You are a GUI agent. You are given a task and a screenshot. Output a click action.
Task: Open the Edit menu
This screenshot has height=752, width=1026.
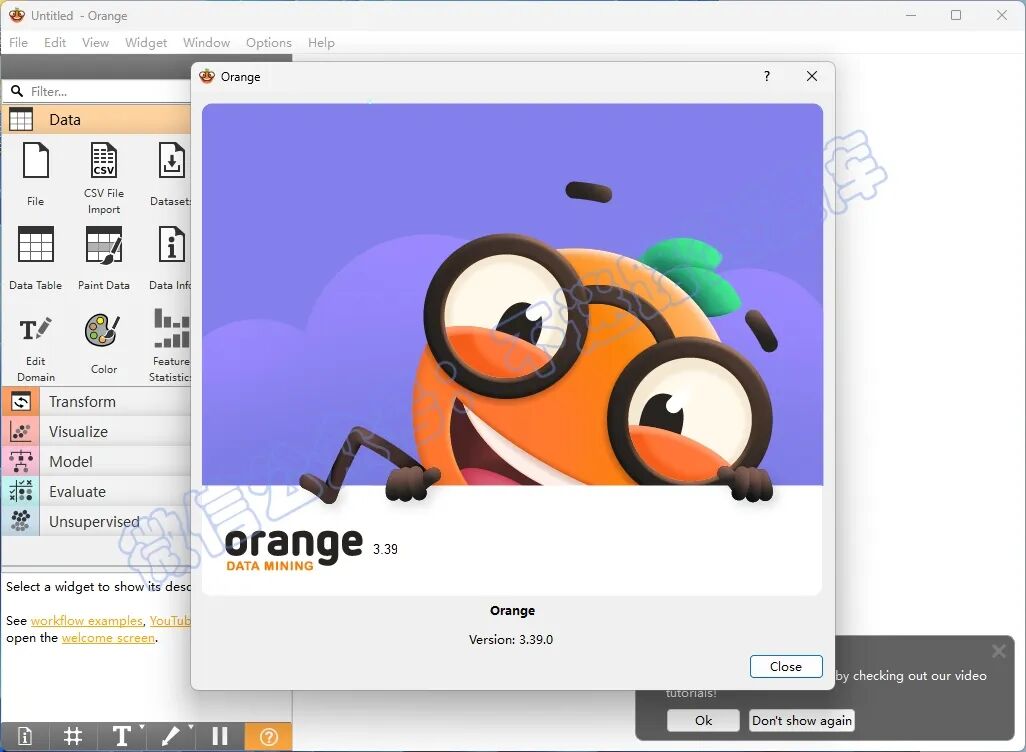55,43
